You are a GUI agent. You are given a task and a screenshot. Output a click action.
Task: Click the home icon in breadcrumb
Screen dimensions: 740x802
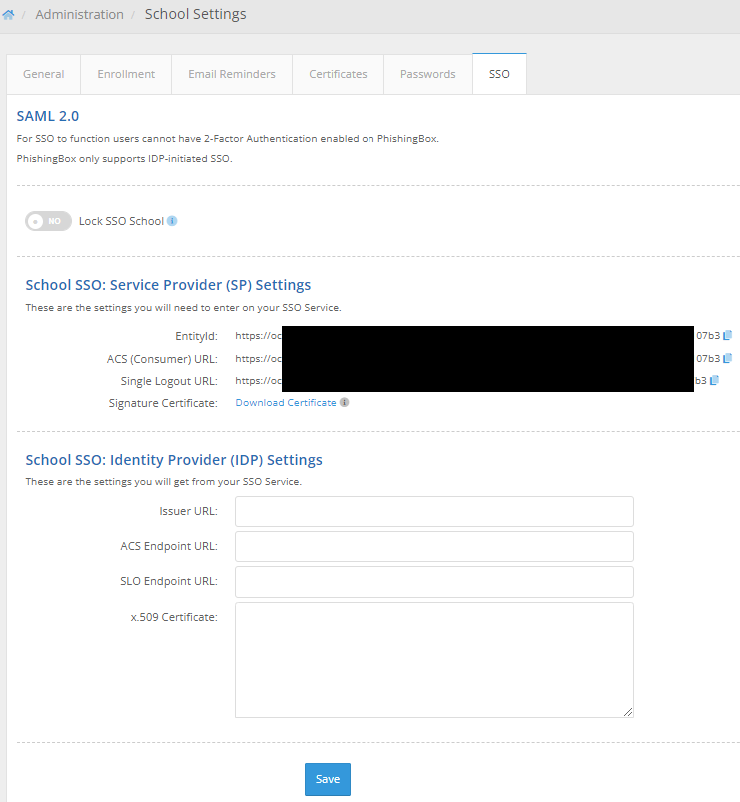click(x=9, y=15)
